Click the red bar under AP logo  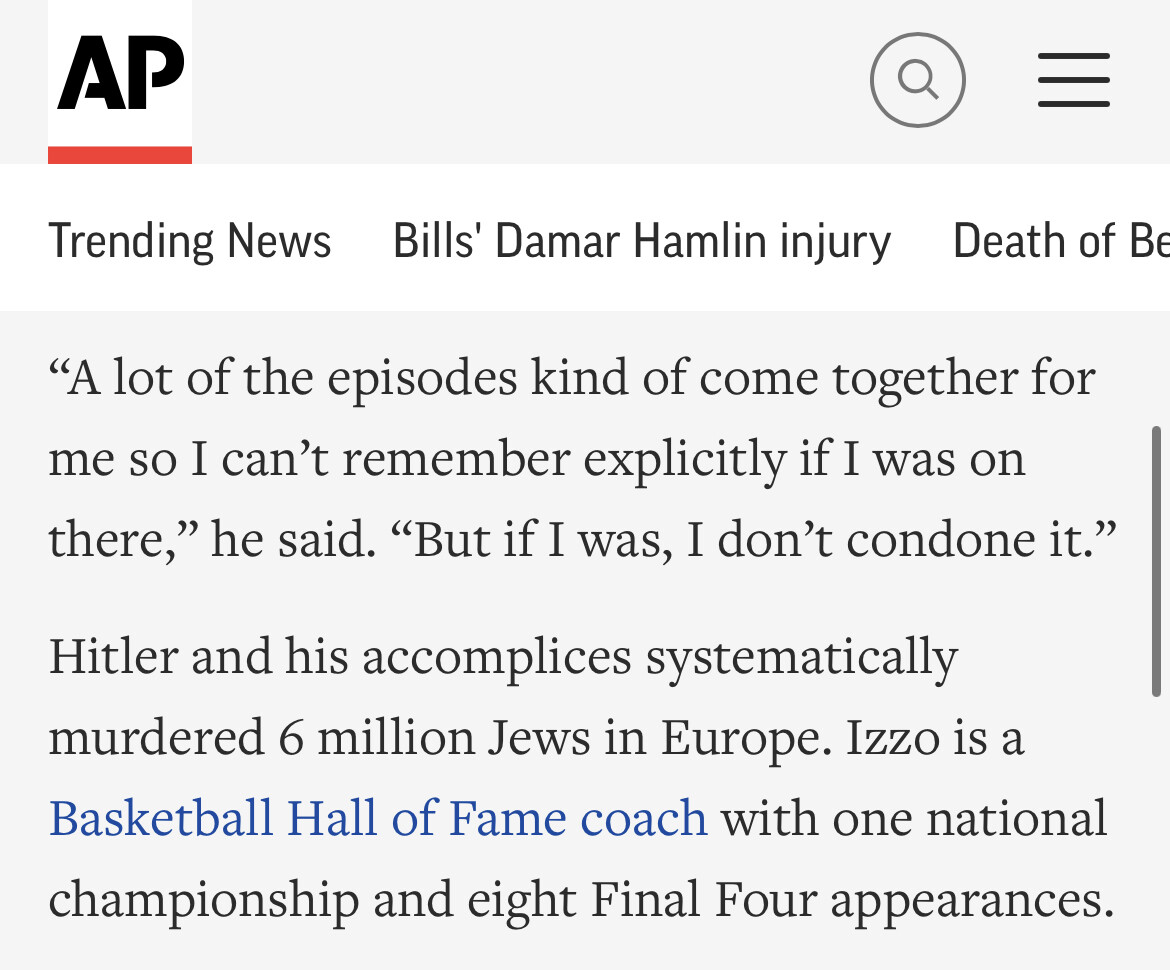(120, 155)
